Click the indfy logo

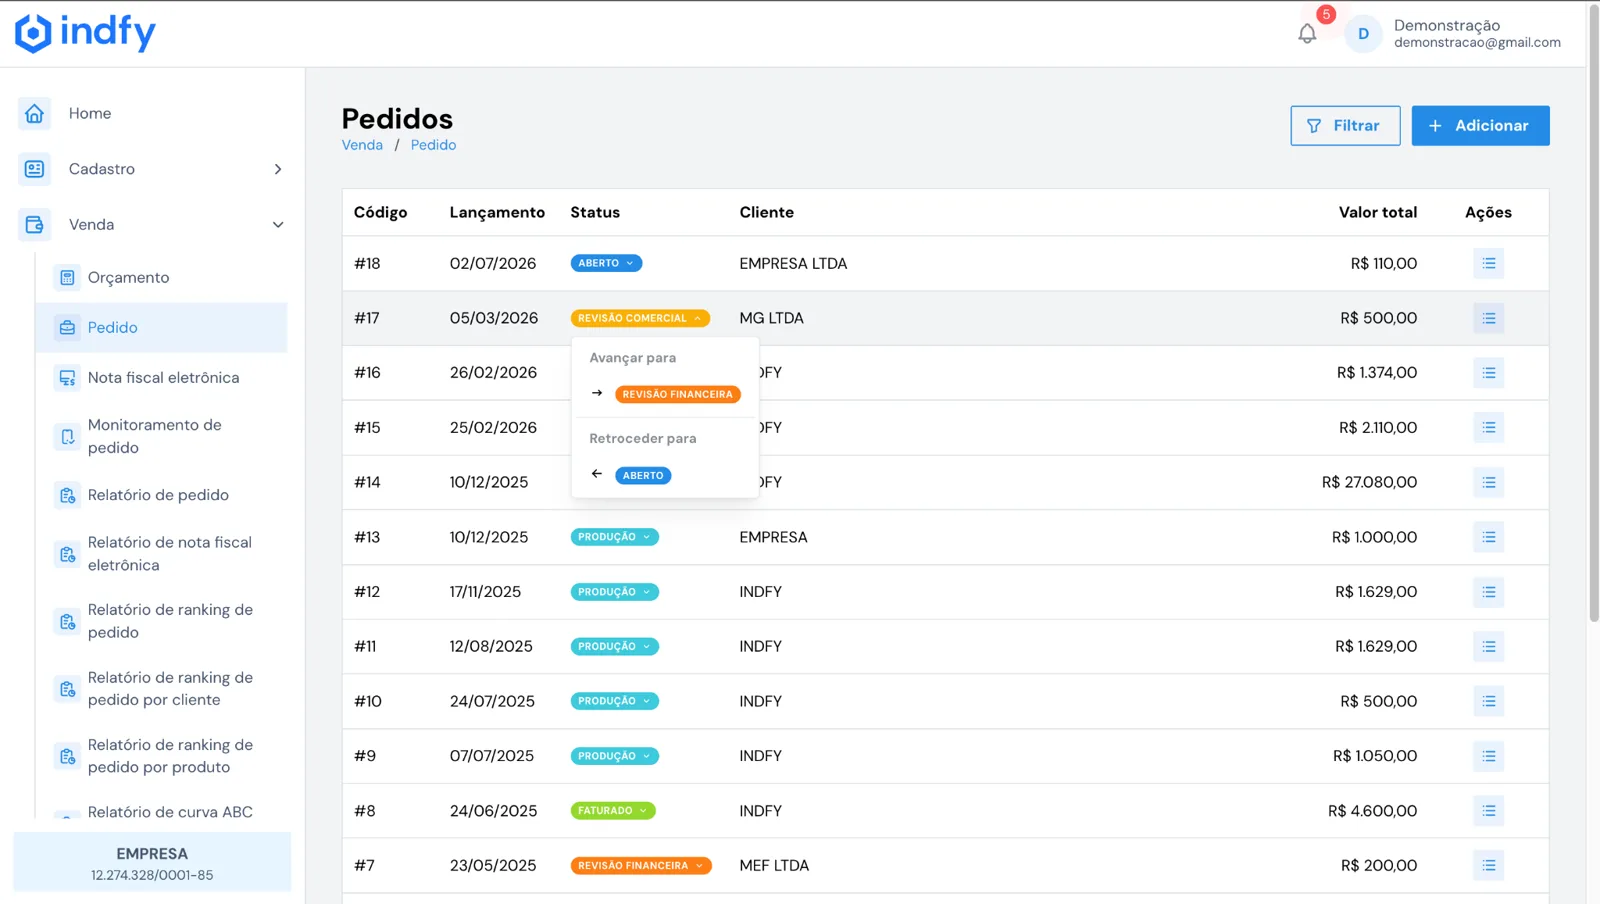85,33
